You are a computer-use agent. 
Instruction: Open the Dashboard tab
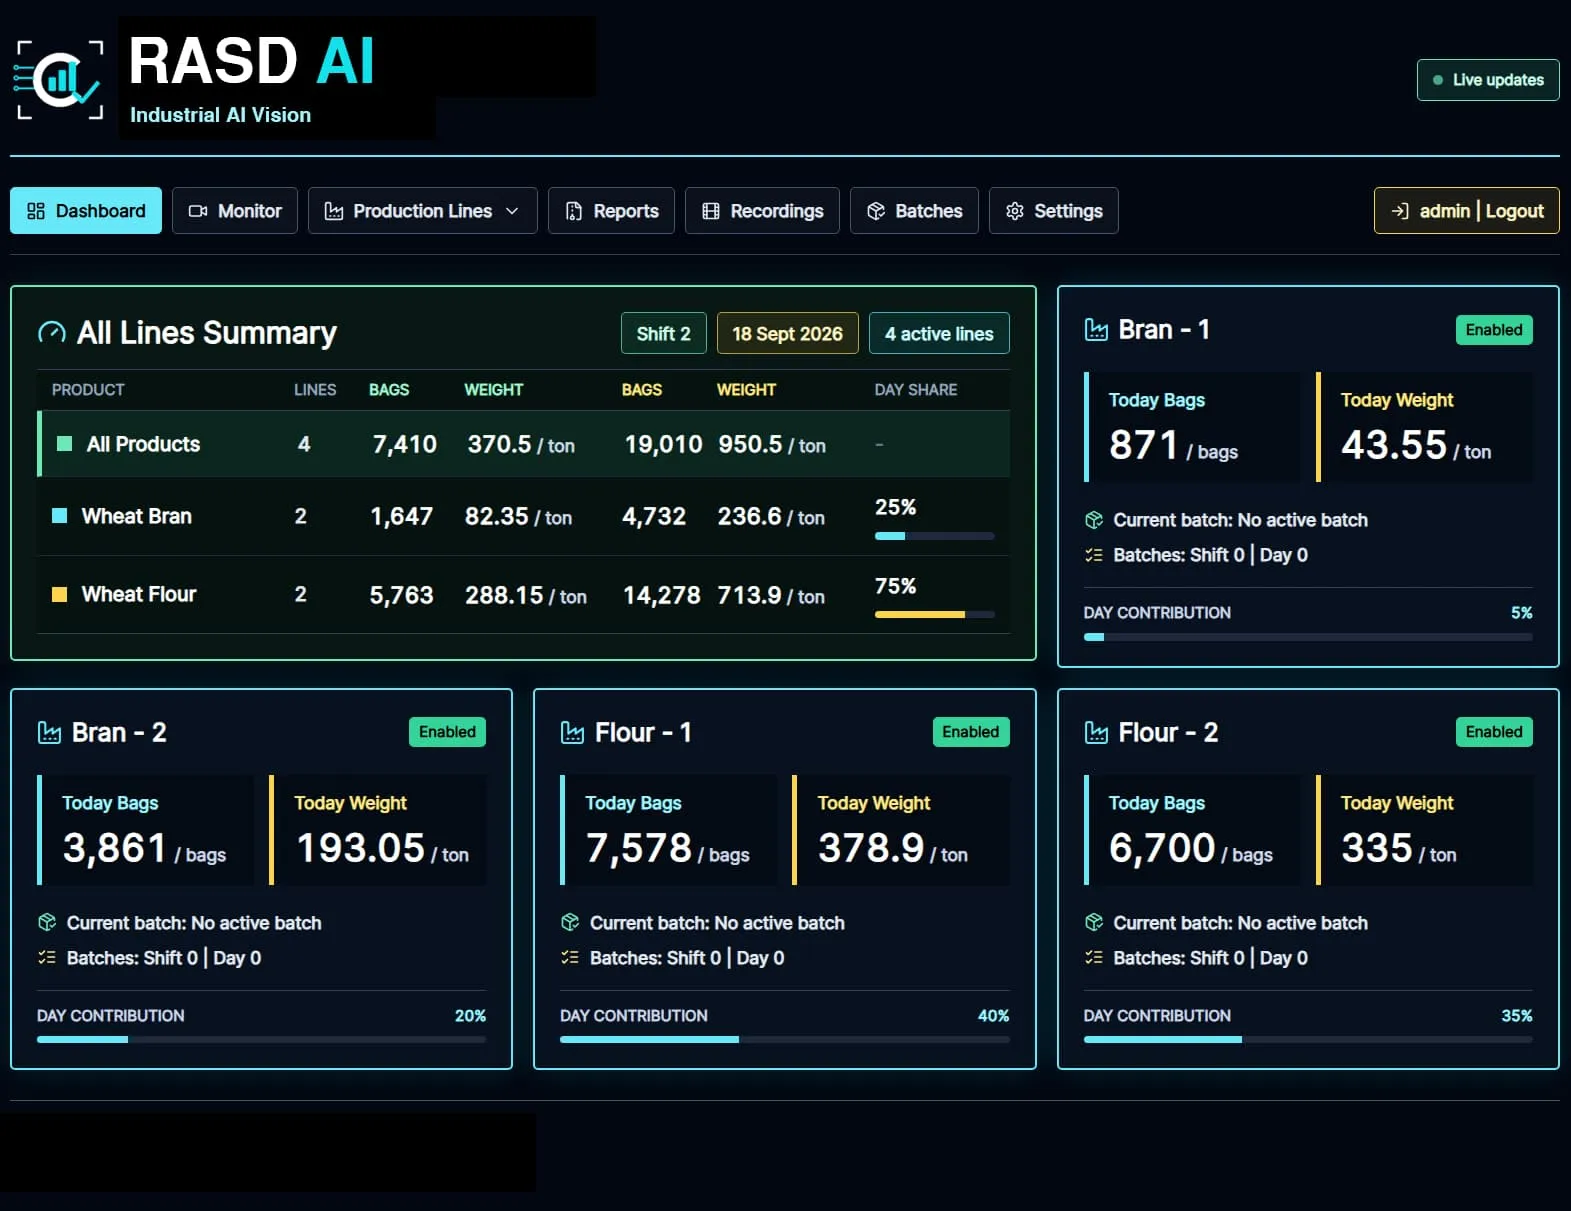coord(86,211)
